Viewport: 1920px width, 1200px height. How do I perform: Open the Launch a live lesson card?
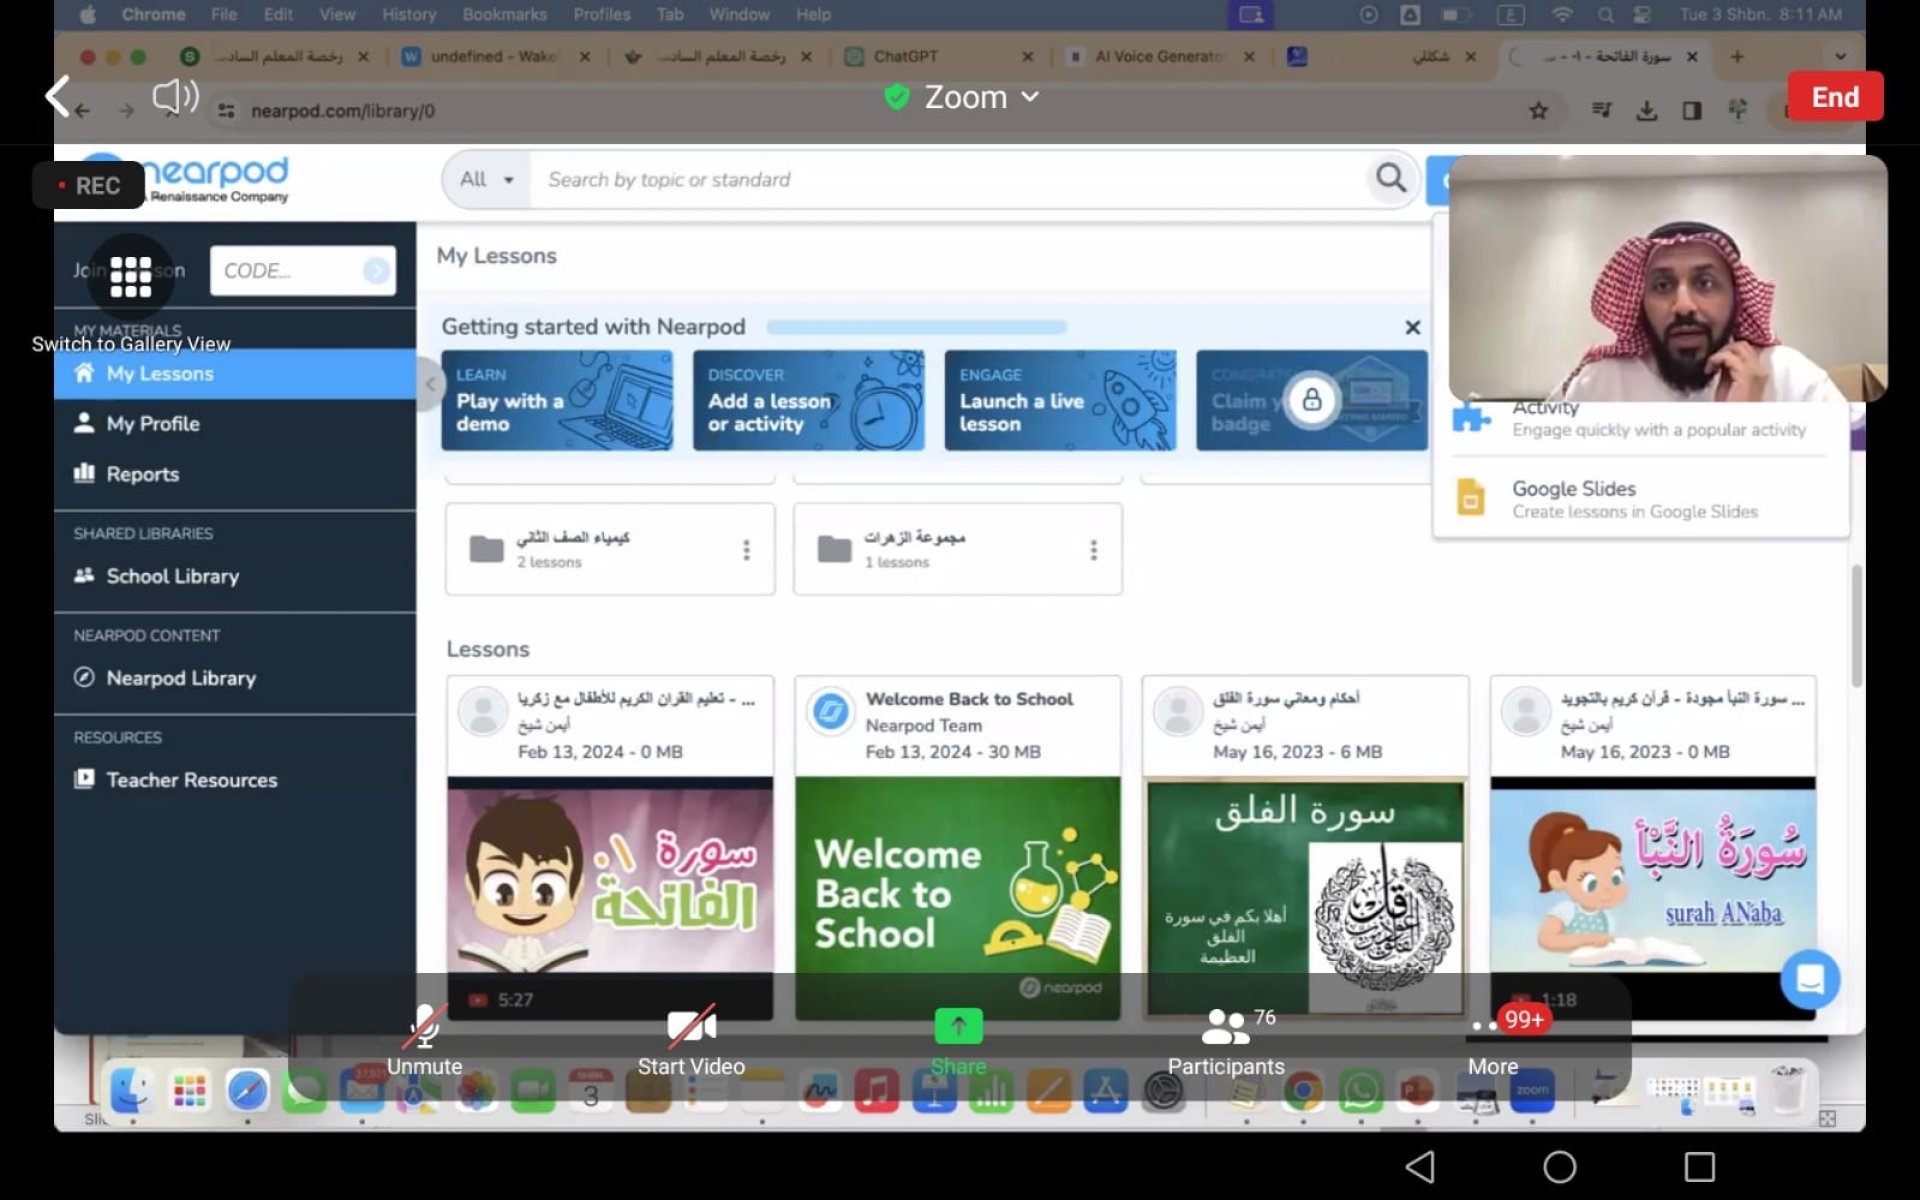tap(1060, 400)
